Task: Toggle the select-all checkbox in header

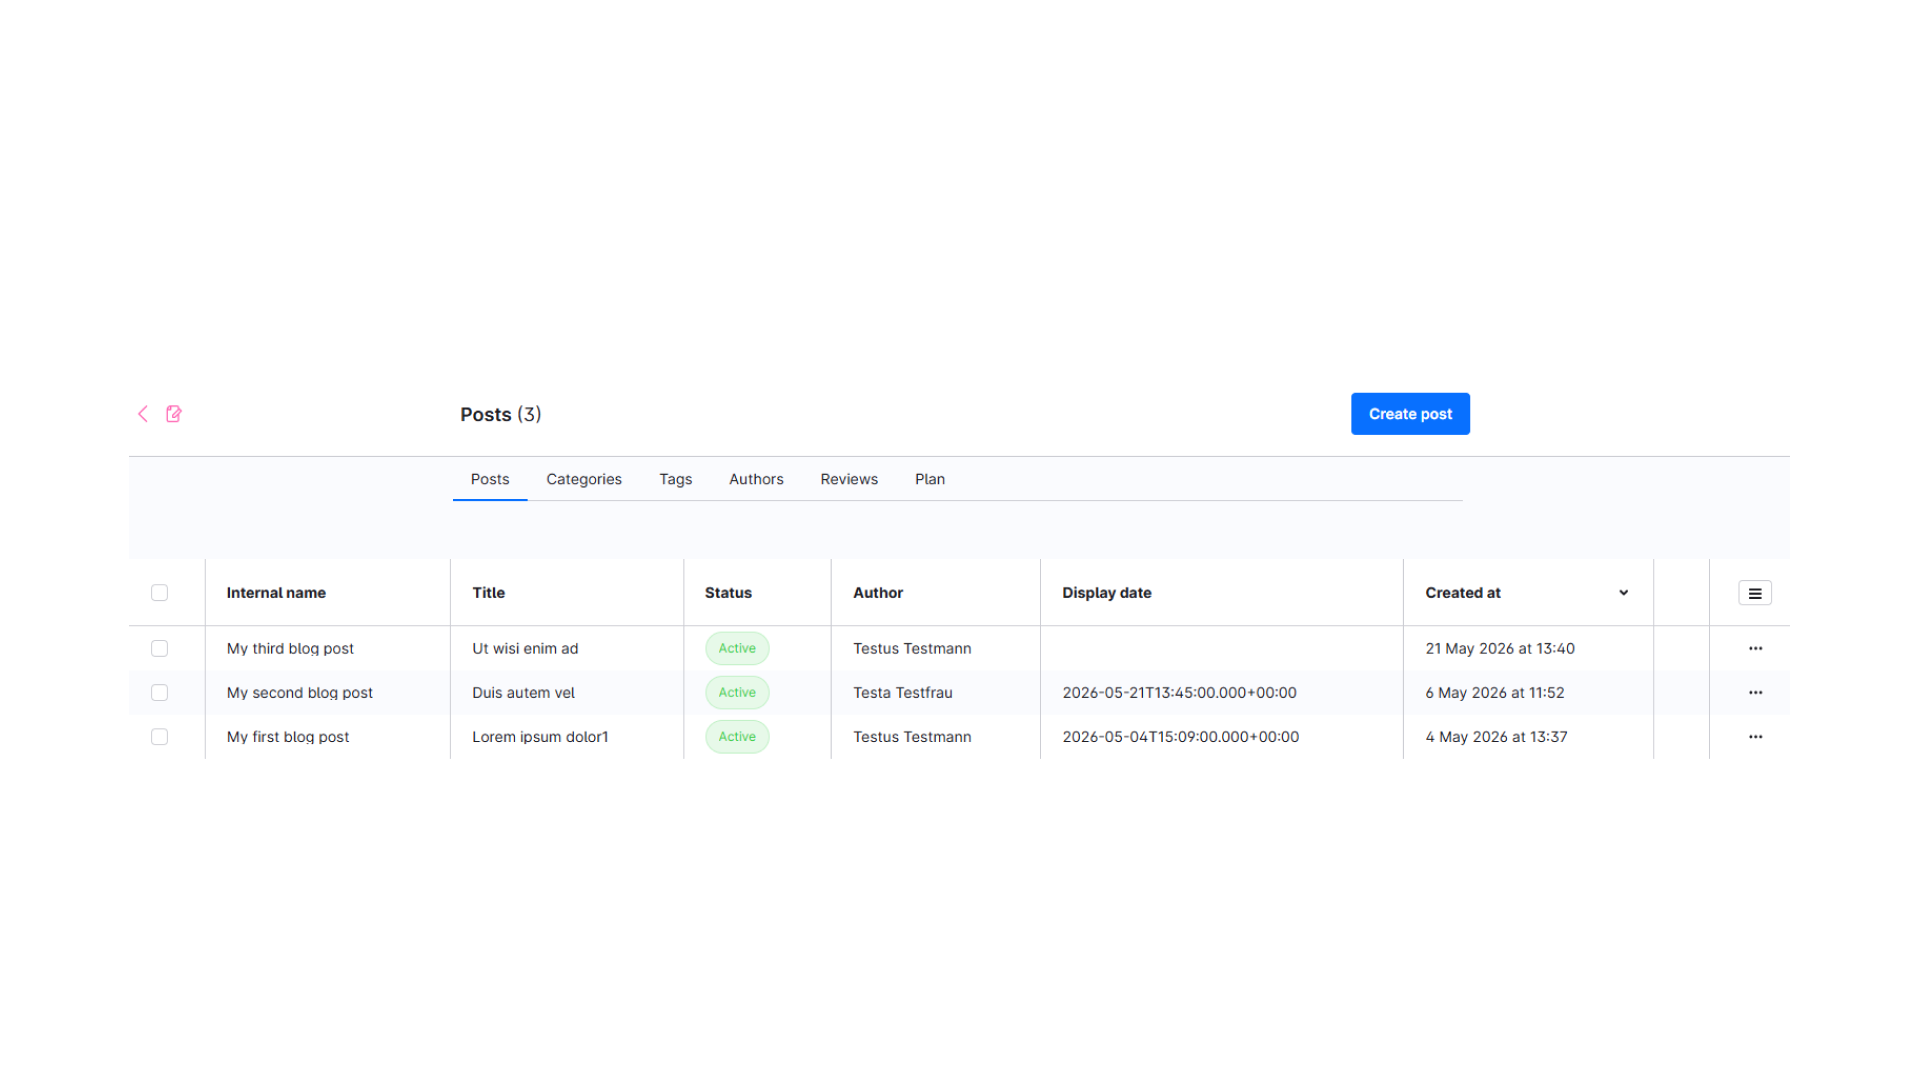Action: click(x=159, y=593)
